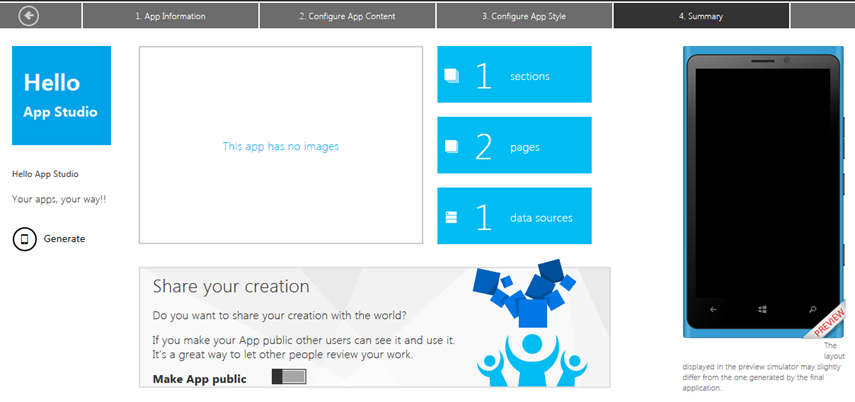Click the data sources list icon

pyautogui.click(x=451, y=217)
